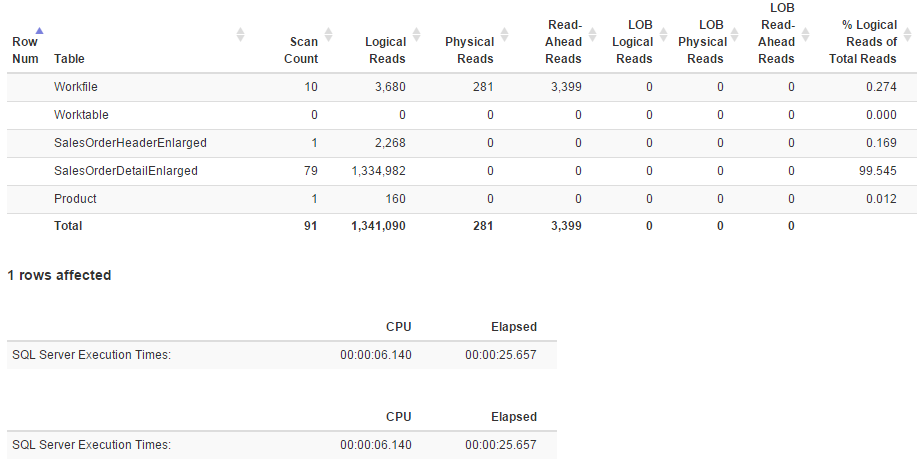This screenshot has width=919, height=466.
Task: Click the sort arrows beside the Table column
Action: tap(240, 35)
